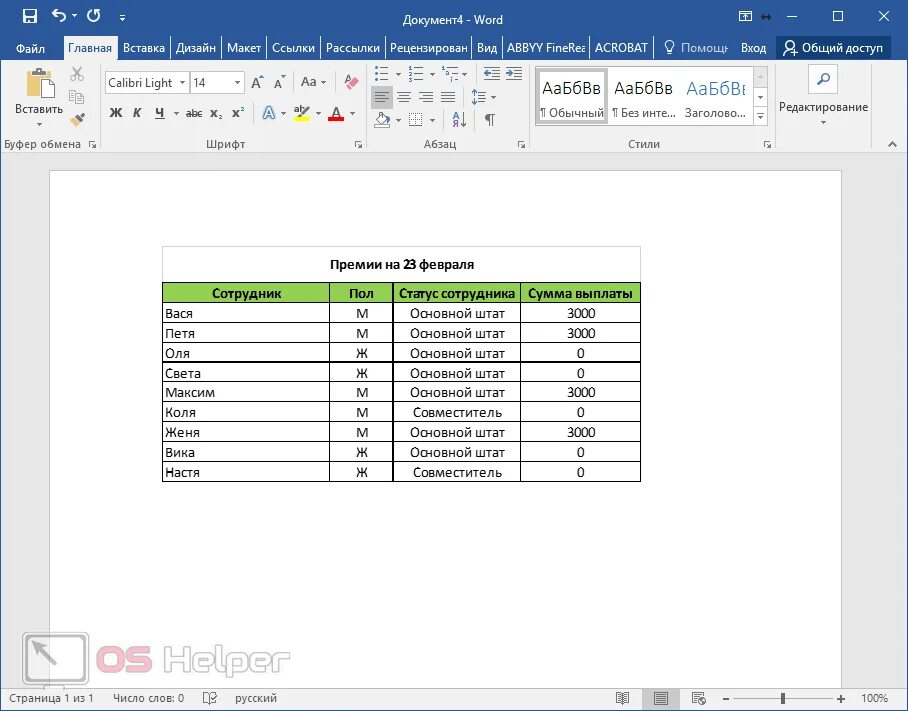
Task: Click the bulleted list icon
Action: point(382,74)
